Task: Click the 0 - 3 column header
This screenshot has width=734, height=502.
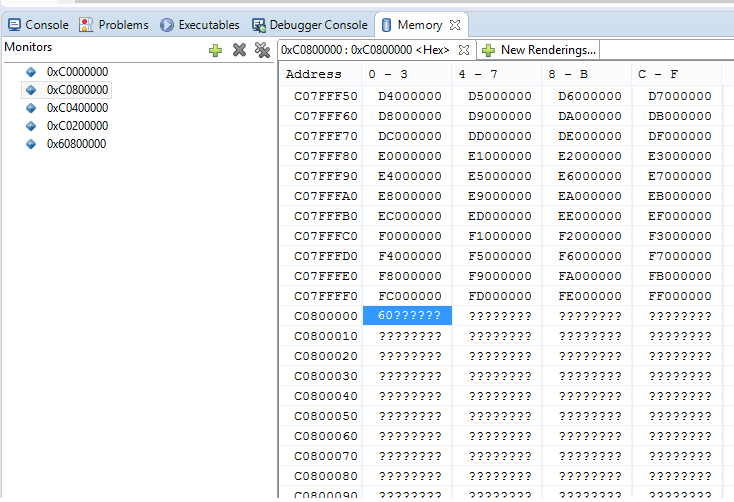Action: pyautogui.click(x=407, y=74)
